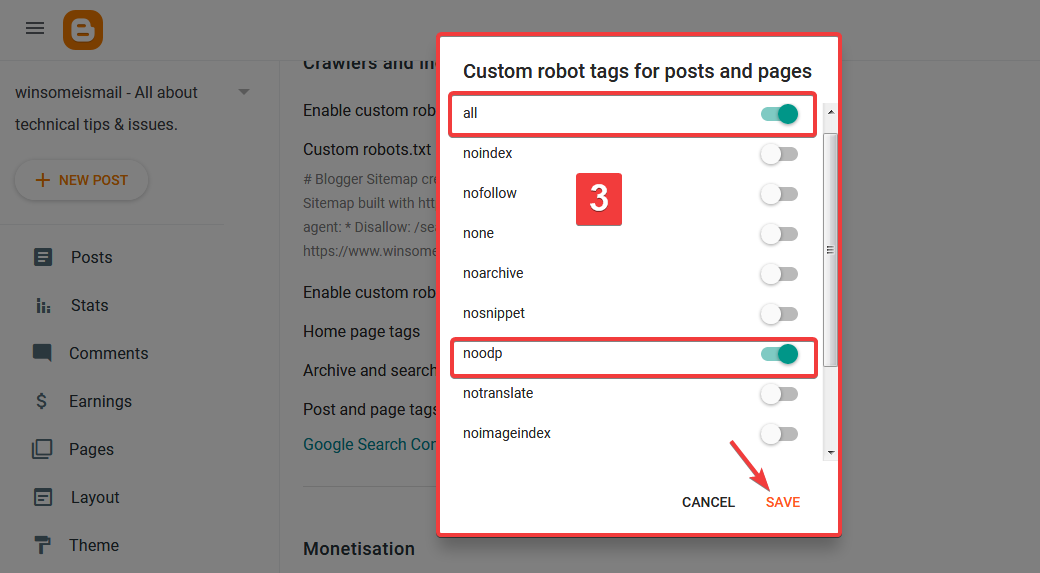
Task: Enable the noarchive toggle
Action: (780, 274)
